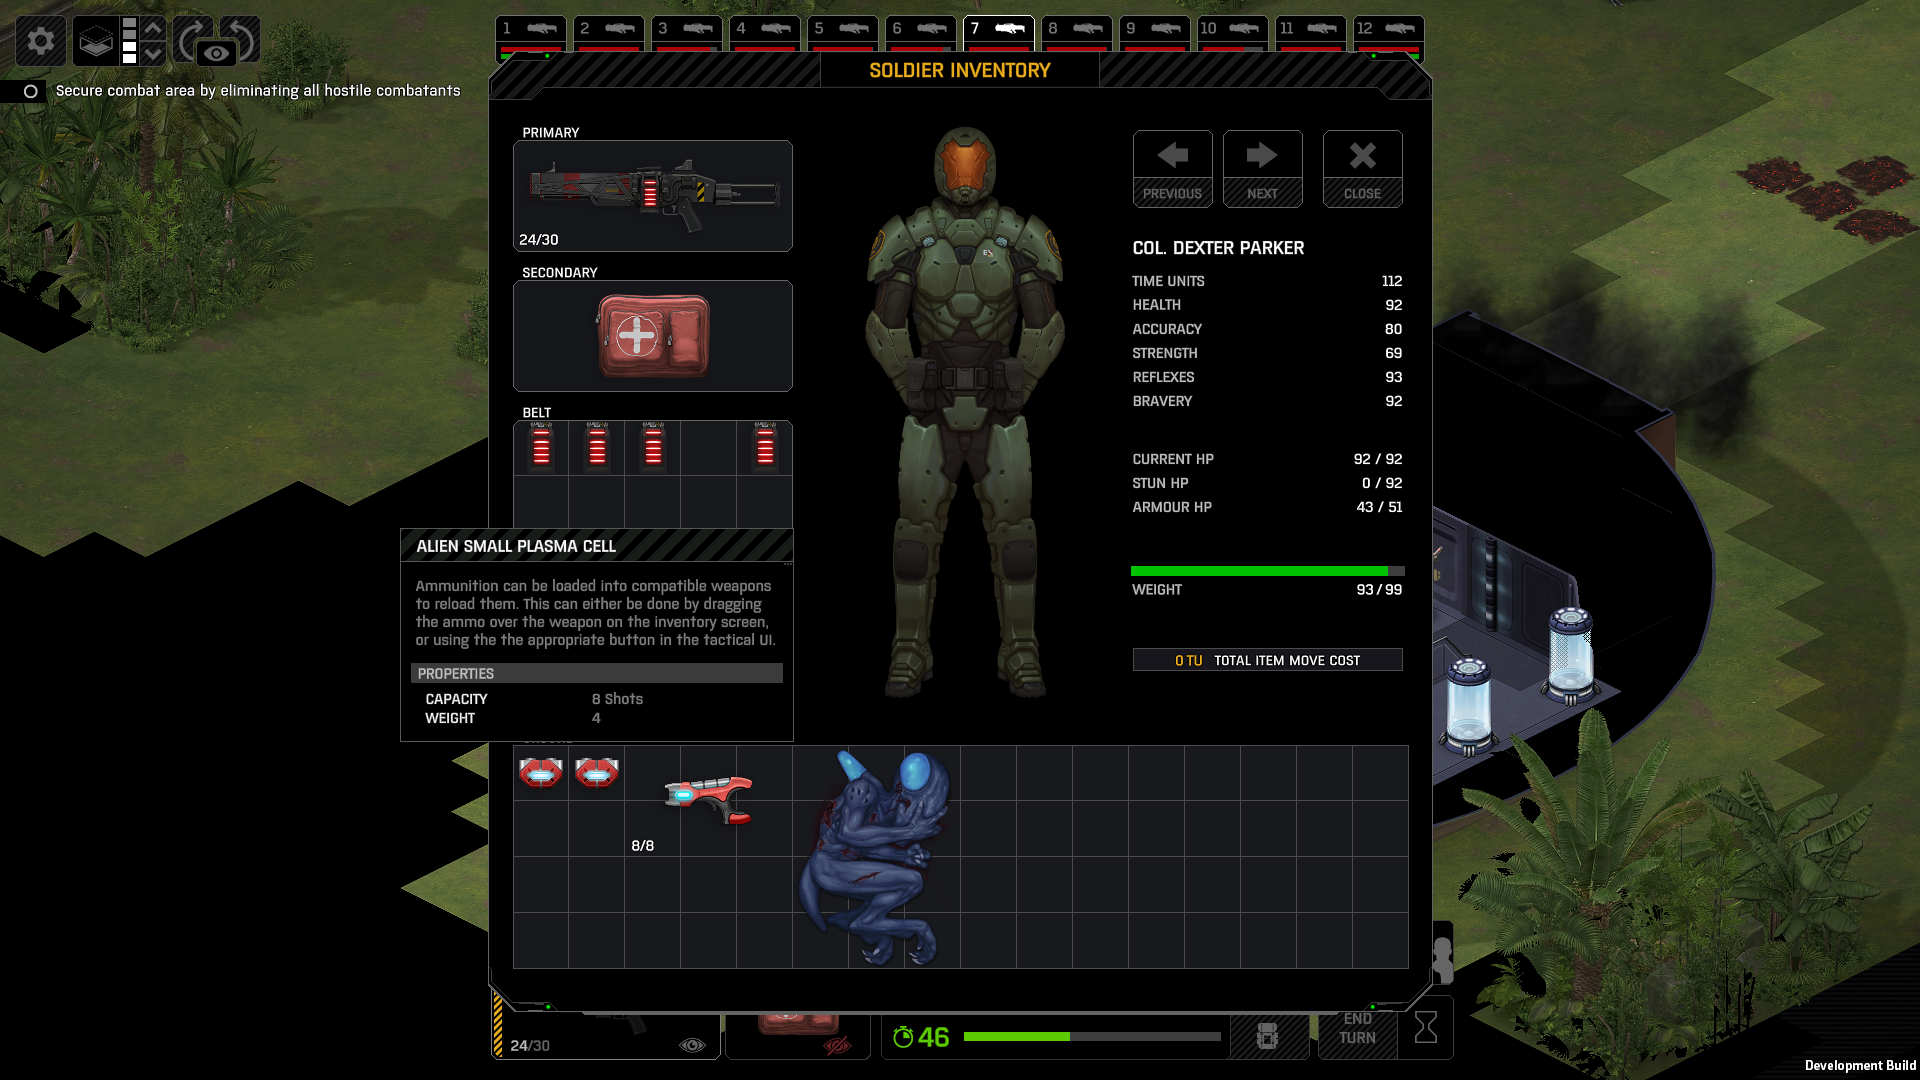Select soldier tab 1
The width and height of the screenshot is (1920, 1080).
pos(531,33)
